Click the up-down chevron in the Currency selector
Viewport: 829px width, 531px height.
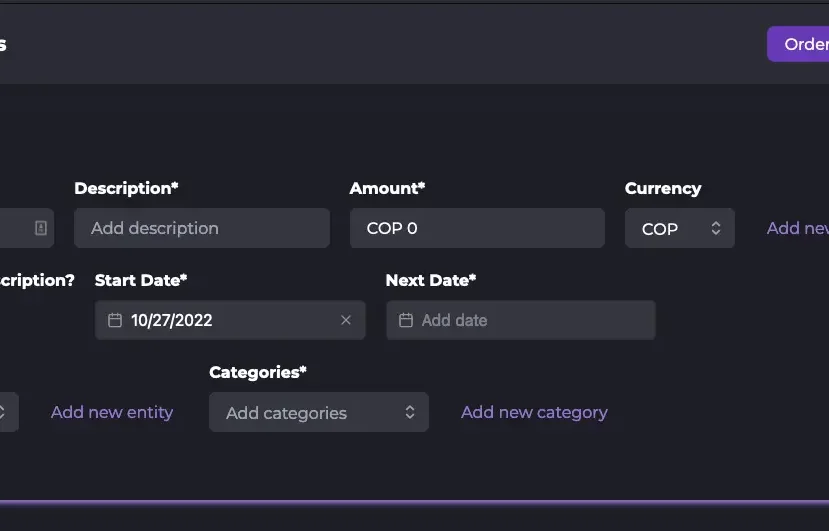(x=716, y=228)
